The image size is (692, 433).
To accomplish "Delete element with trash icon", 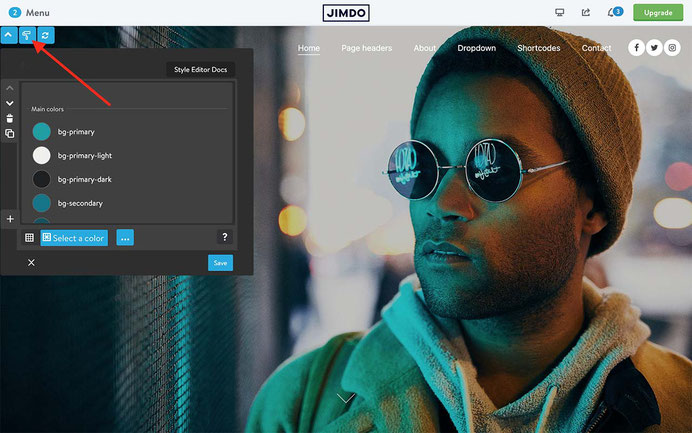I will pyautogui.click(x=10, y=118).
